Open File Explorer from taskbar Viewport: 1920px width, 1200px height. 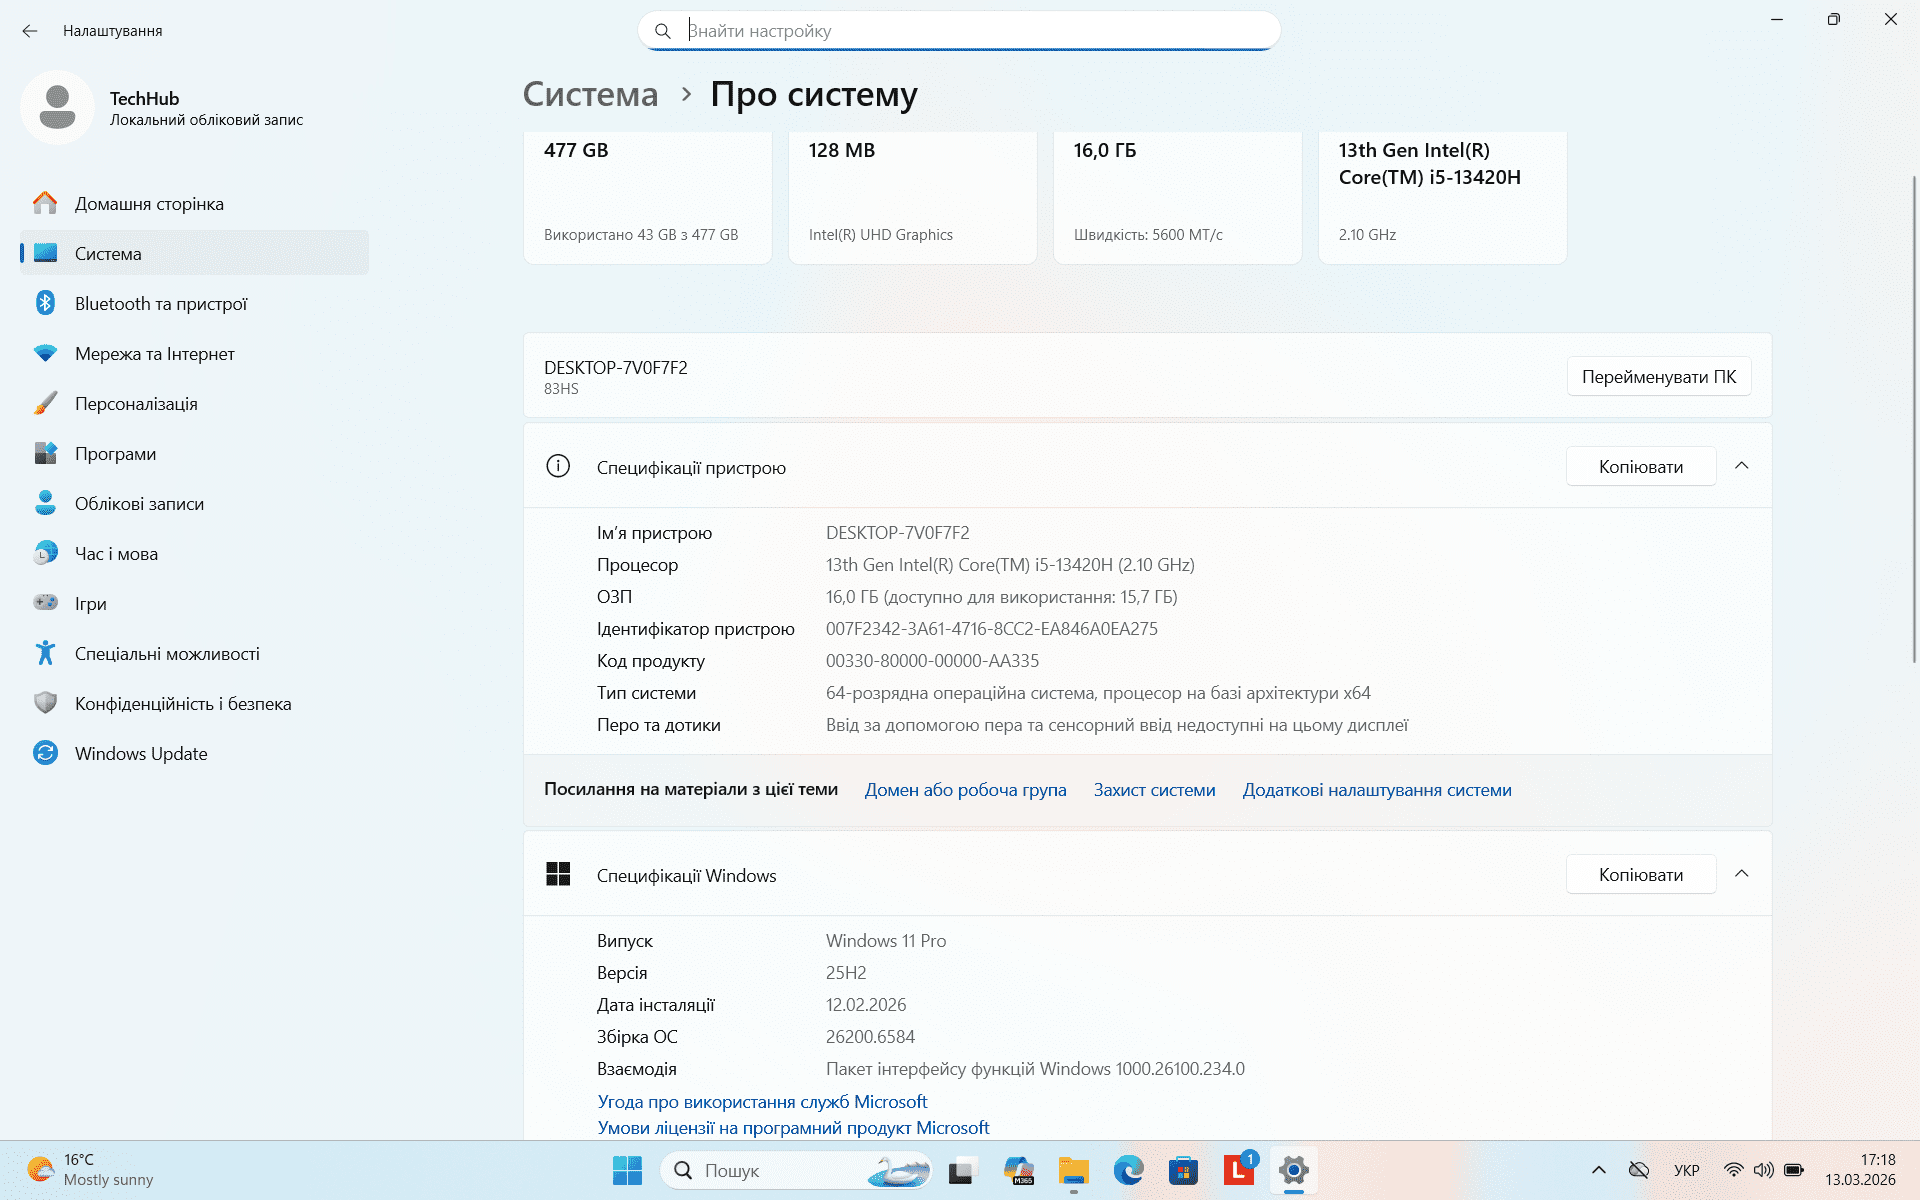point(1074,1170)
